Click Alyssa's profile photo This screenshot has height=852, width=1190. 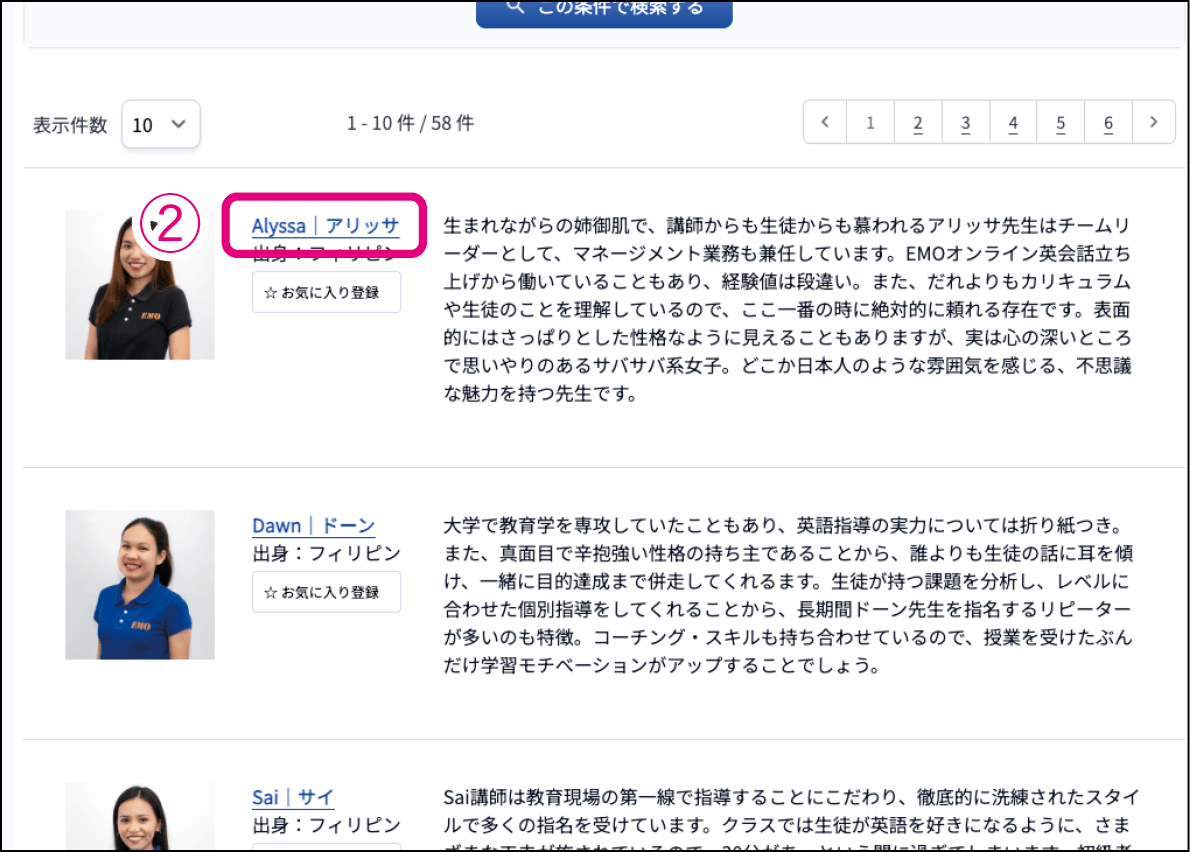[x=140, y=285]
